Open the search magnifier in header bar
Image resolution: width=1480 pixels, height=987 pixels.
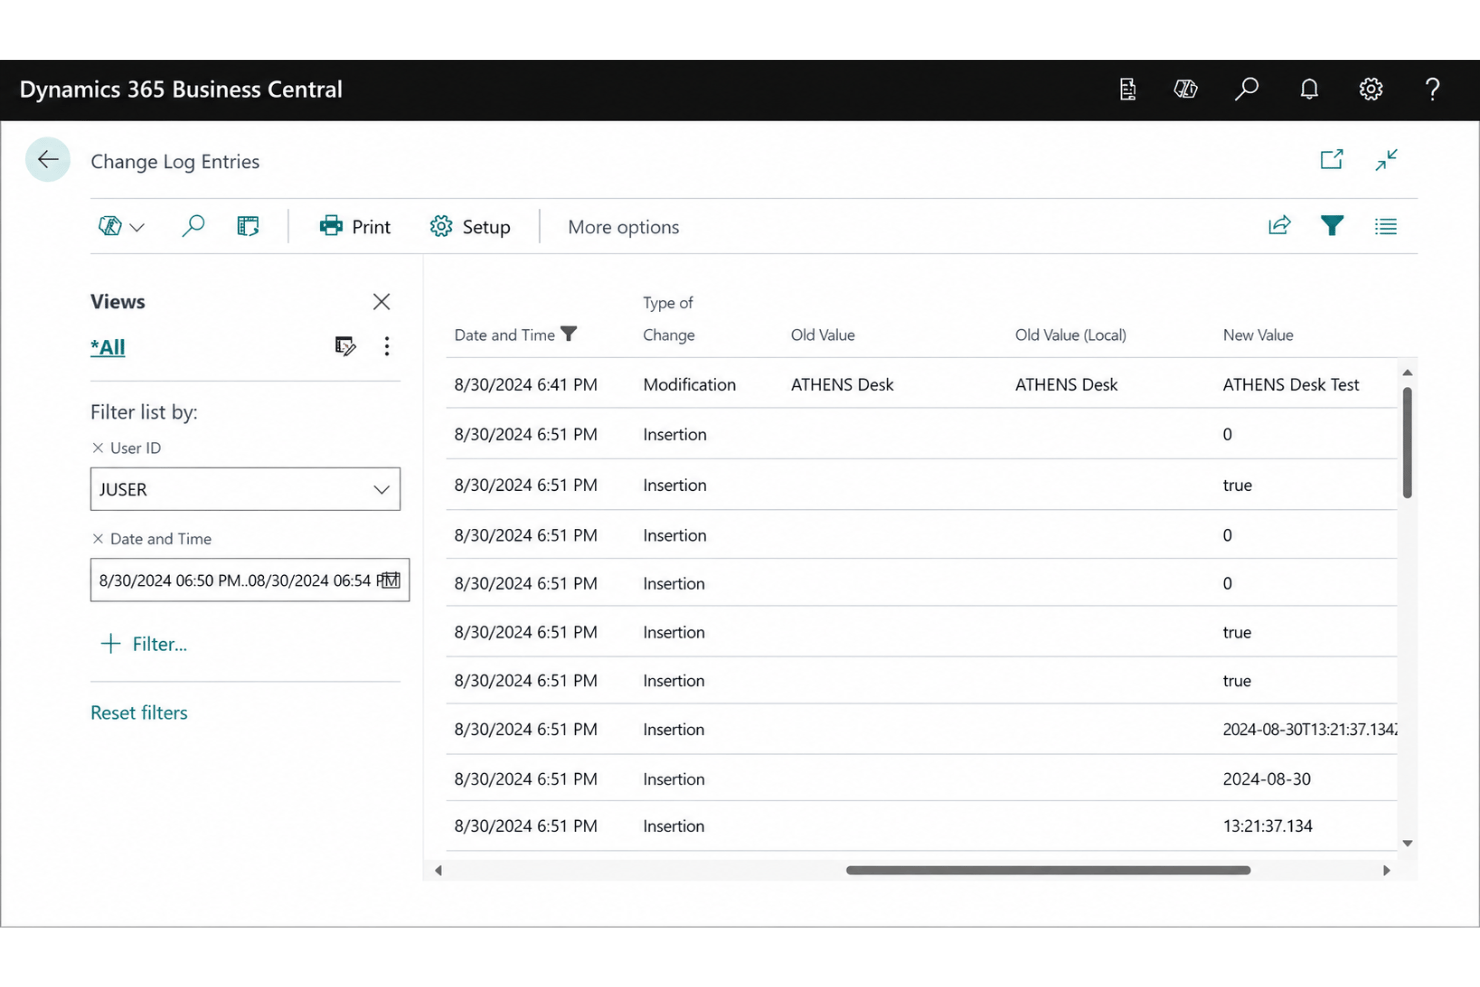click(x=1247, y=90)
